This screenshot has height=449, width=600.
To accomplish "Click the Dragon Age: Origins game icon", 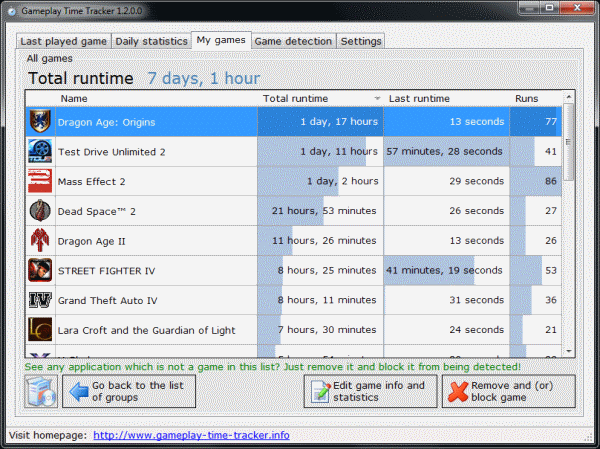I will 40,121.
